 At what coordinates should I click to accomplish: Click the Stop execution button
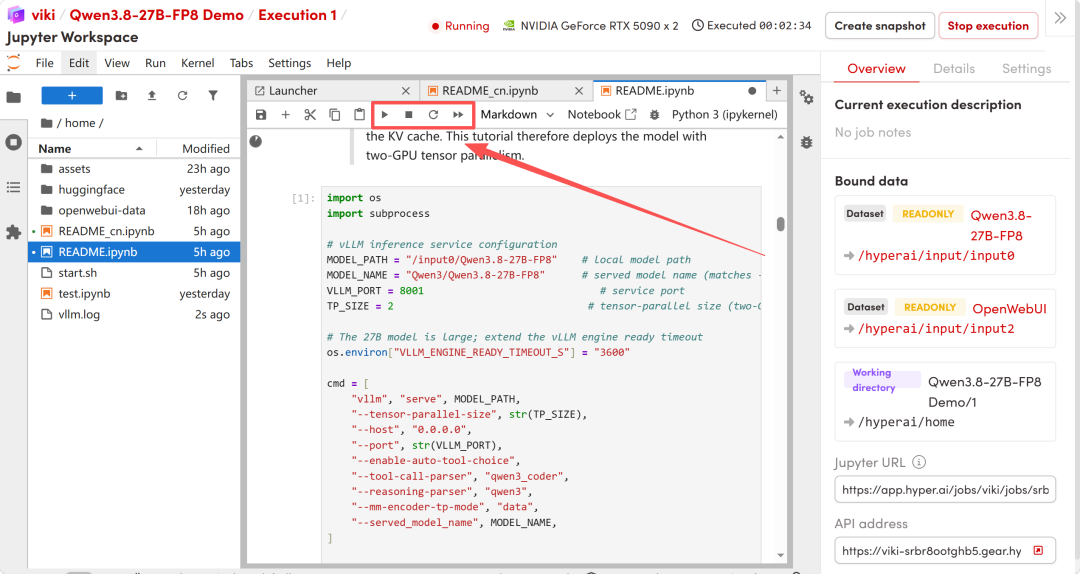[988, 25]
